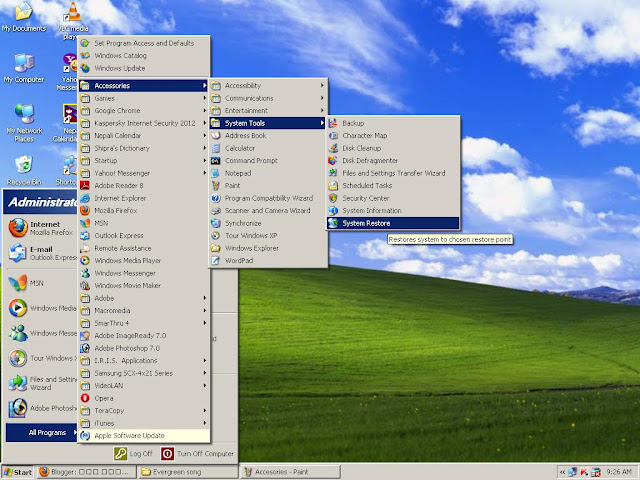The height and width of the screenshot is (480, 640).
Task: Switch to Evergreen song taskbar folder
Action: tap(188, 472)
